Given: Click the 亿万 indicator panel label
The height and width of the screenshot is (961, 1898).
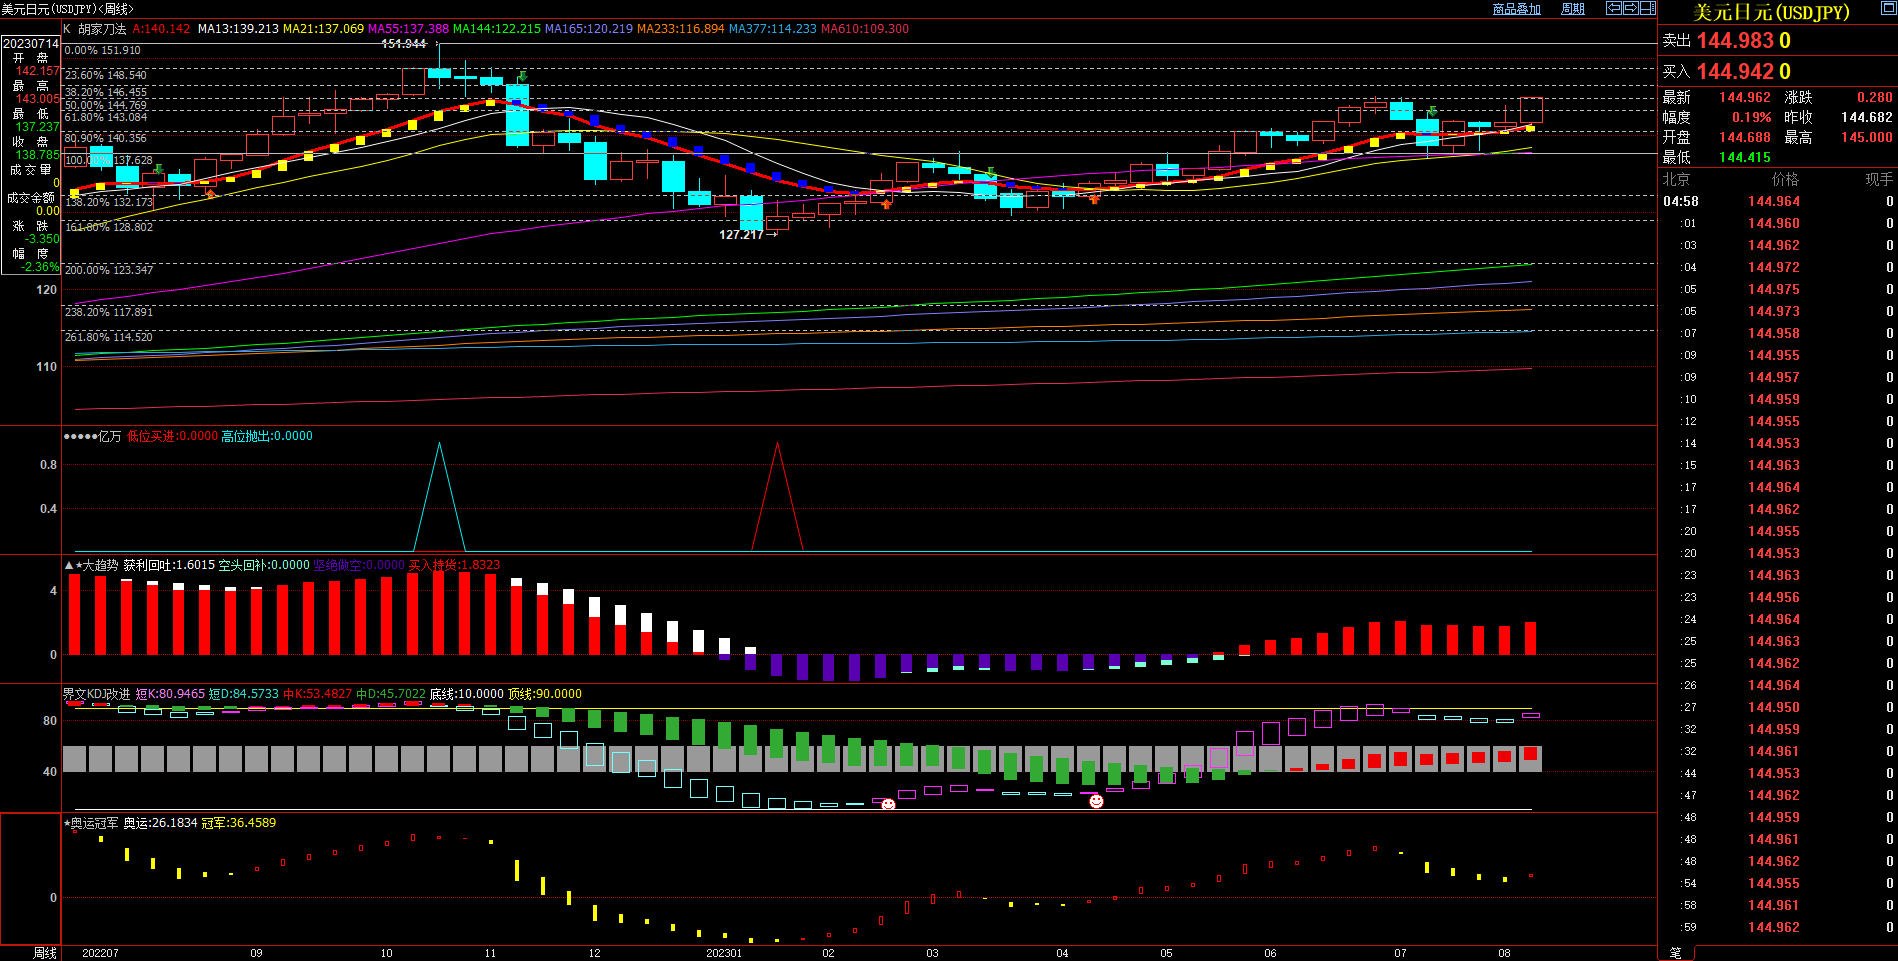Looking at the screenshot, I should click(x=109, y=436).
